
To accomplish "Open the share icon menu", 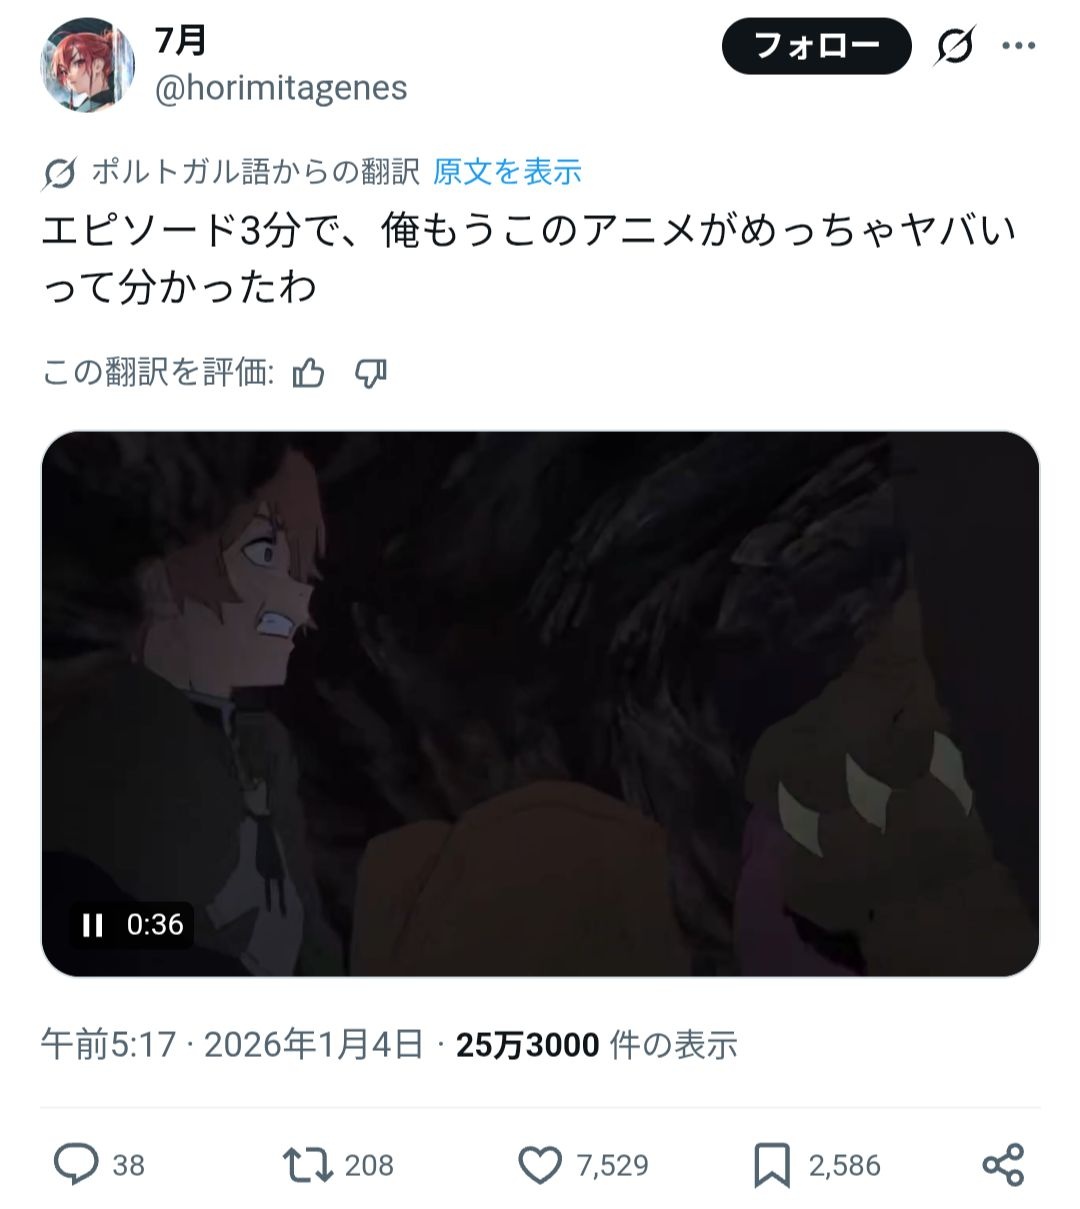I will tap(1003, 1164).
